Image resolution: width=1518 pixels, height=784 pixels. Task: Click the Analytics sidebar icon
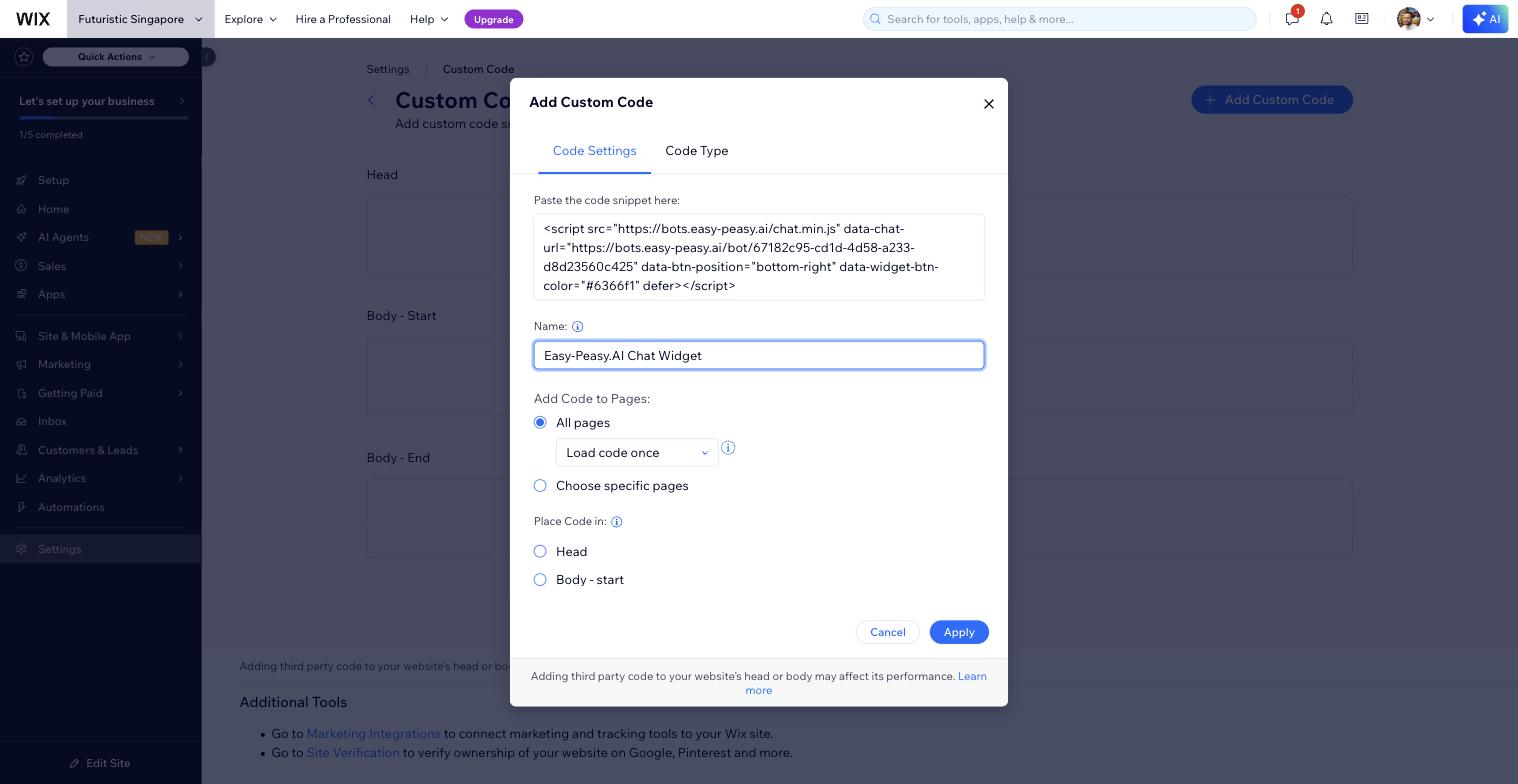pyautogui.click(x=22, y=479)
